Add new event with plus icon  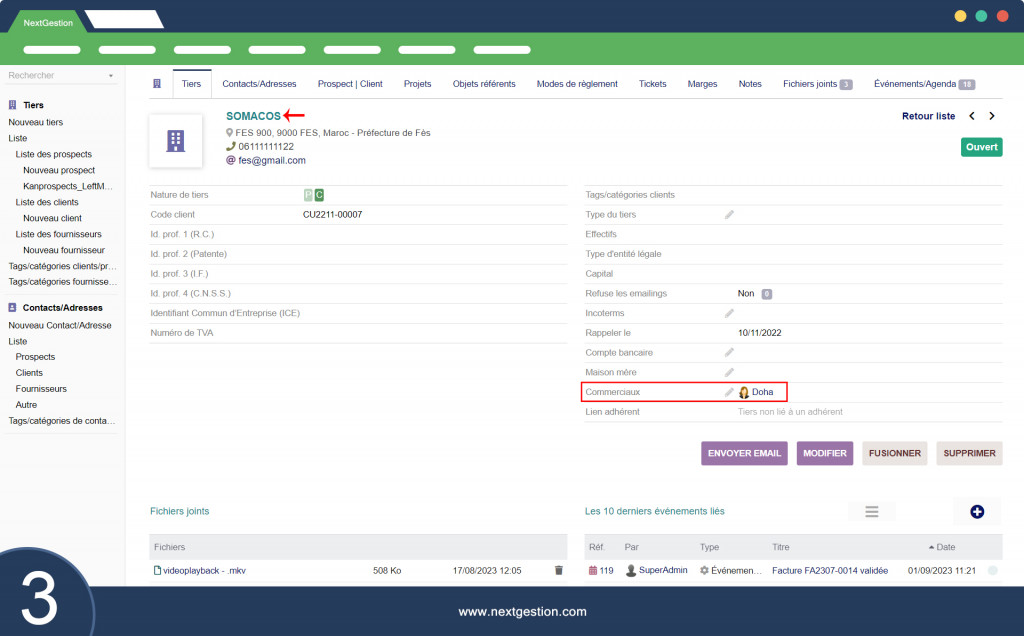[x=977, y=511]
